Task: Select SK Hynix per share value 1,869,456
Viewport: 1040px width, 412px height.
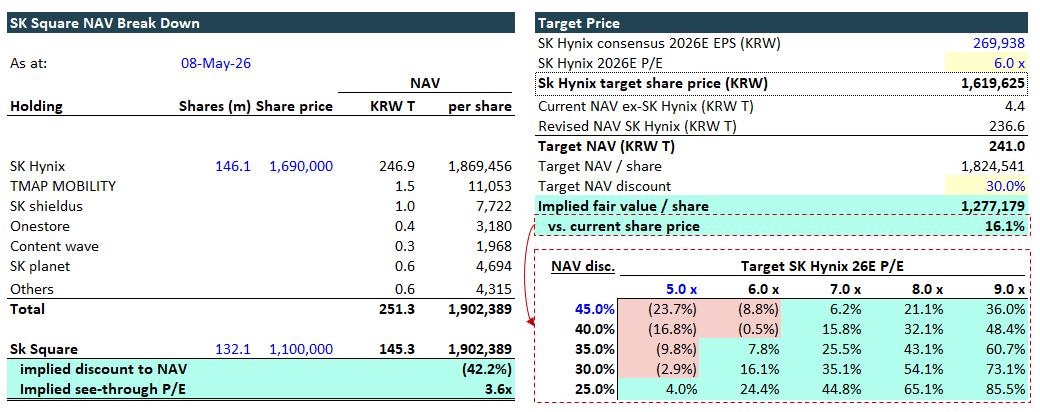Action: pyautogui.click(x=480, y=167)
